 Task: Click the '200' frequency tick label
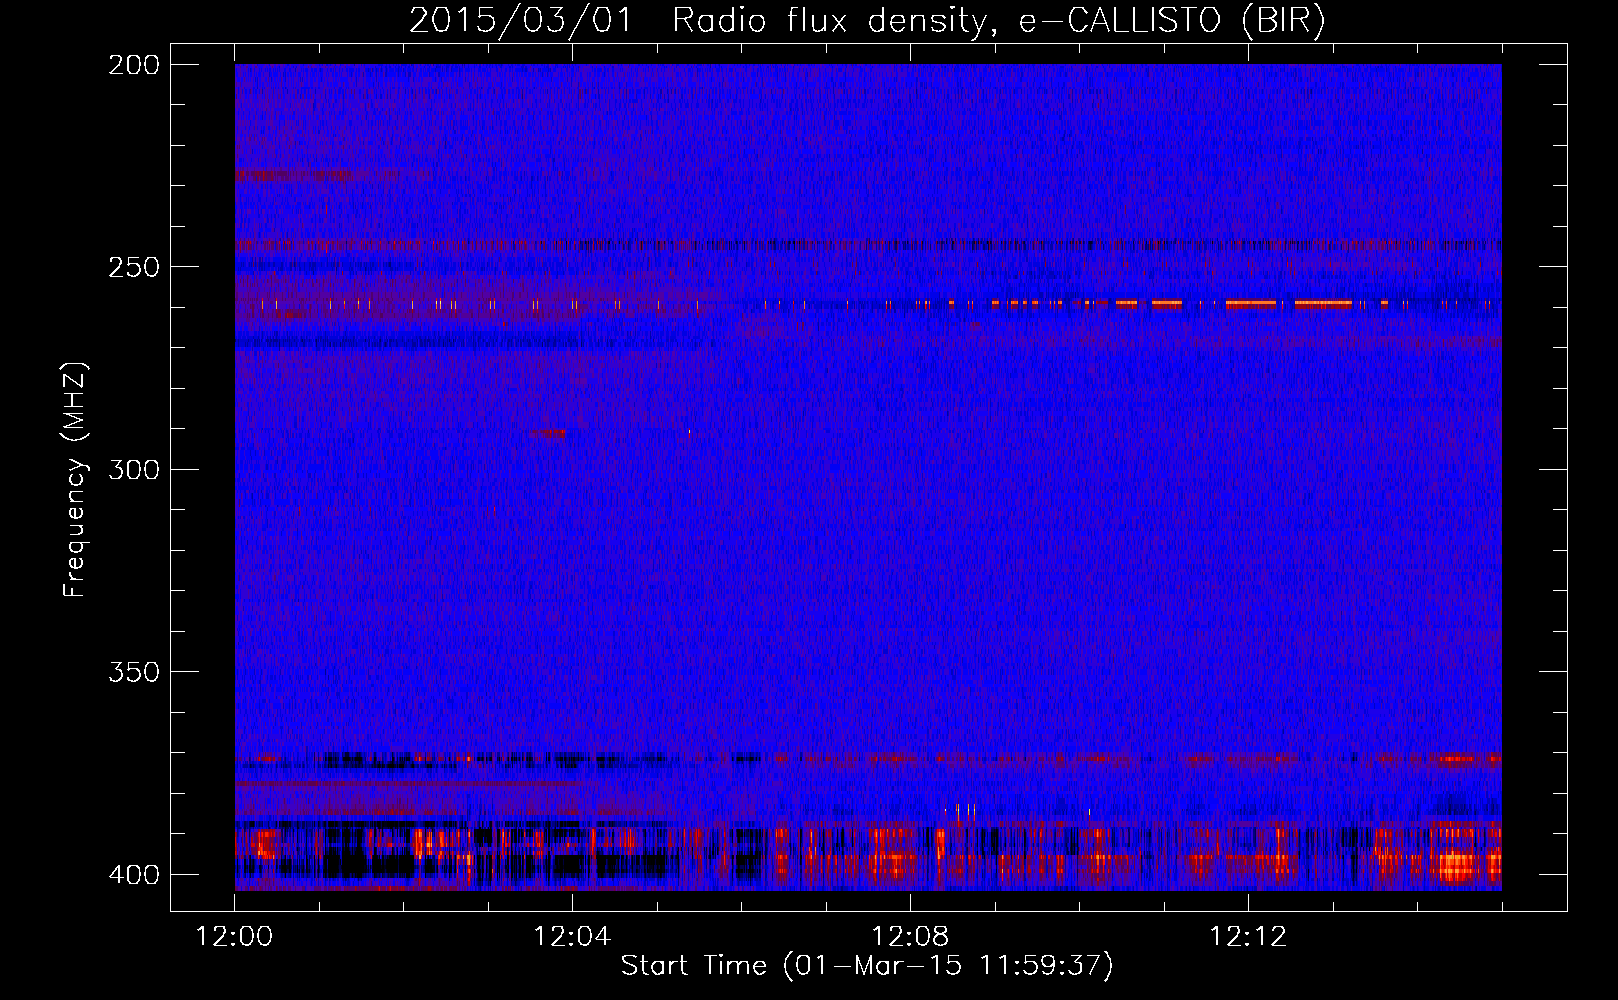133,65
